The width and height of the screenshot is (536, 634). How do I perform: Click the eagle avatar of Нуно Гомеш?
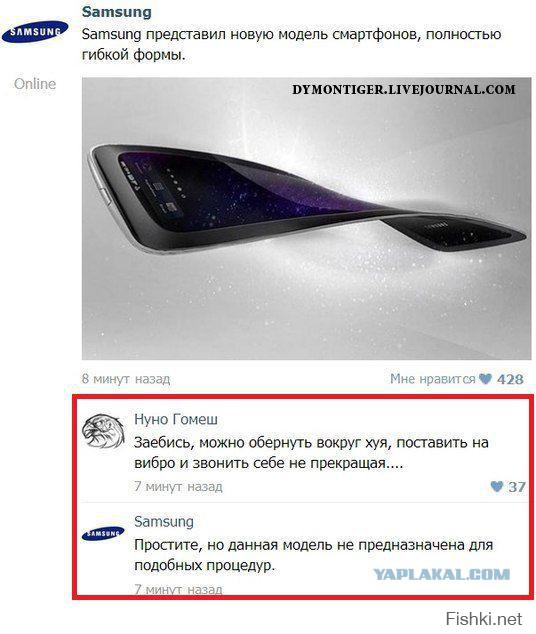coord(103,431)
